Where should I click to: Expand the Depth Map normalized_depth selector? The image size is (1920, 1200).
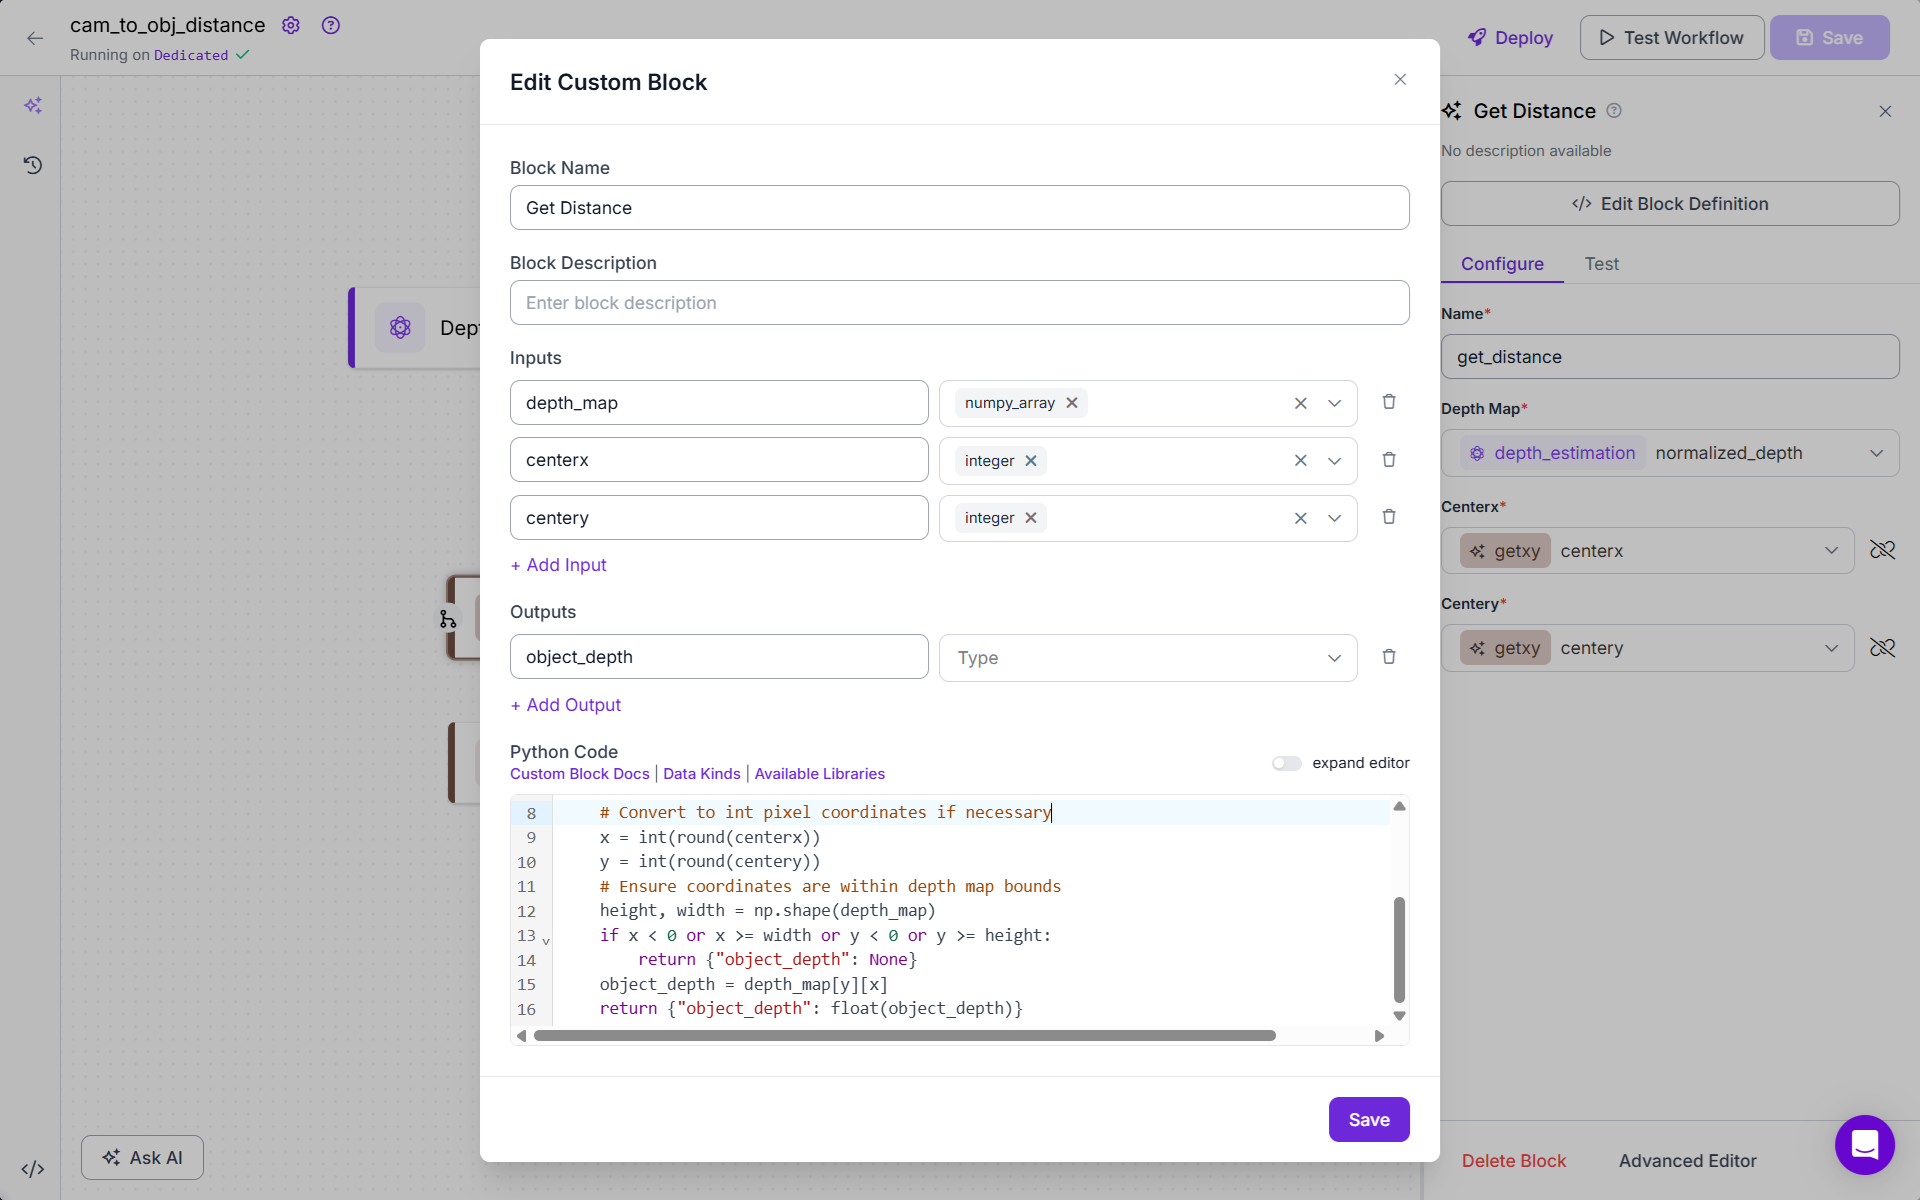[x=1876, y=453]
